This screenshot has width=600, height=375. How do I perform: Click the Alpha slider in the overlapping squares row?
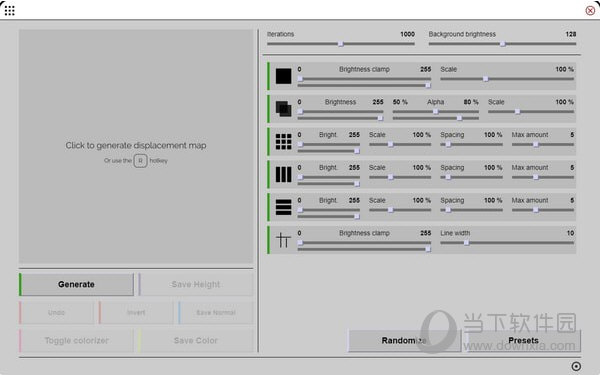click(435, 112)
